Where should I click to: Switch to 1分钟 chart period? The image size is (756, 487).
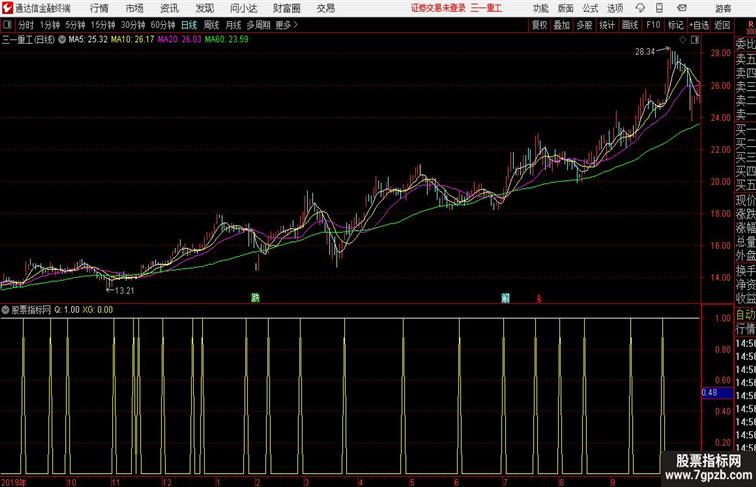pyautogui.click(x=50, y=25)
